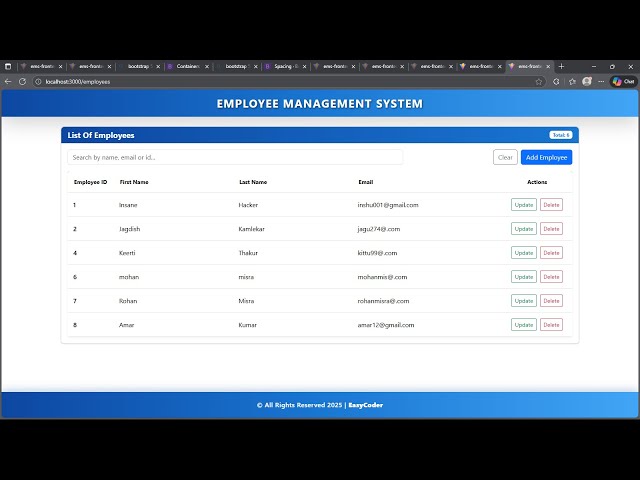Update employee Amar Kumar
Viewport: 640px width, 480px height.
[x=524, y=325]
